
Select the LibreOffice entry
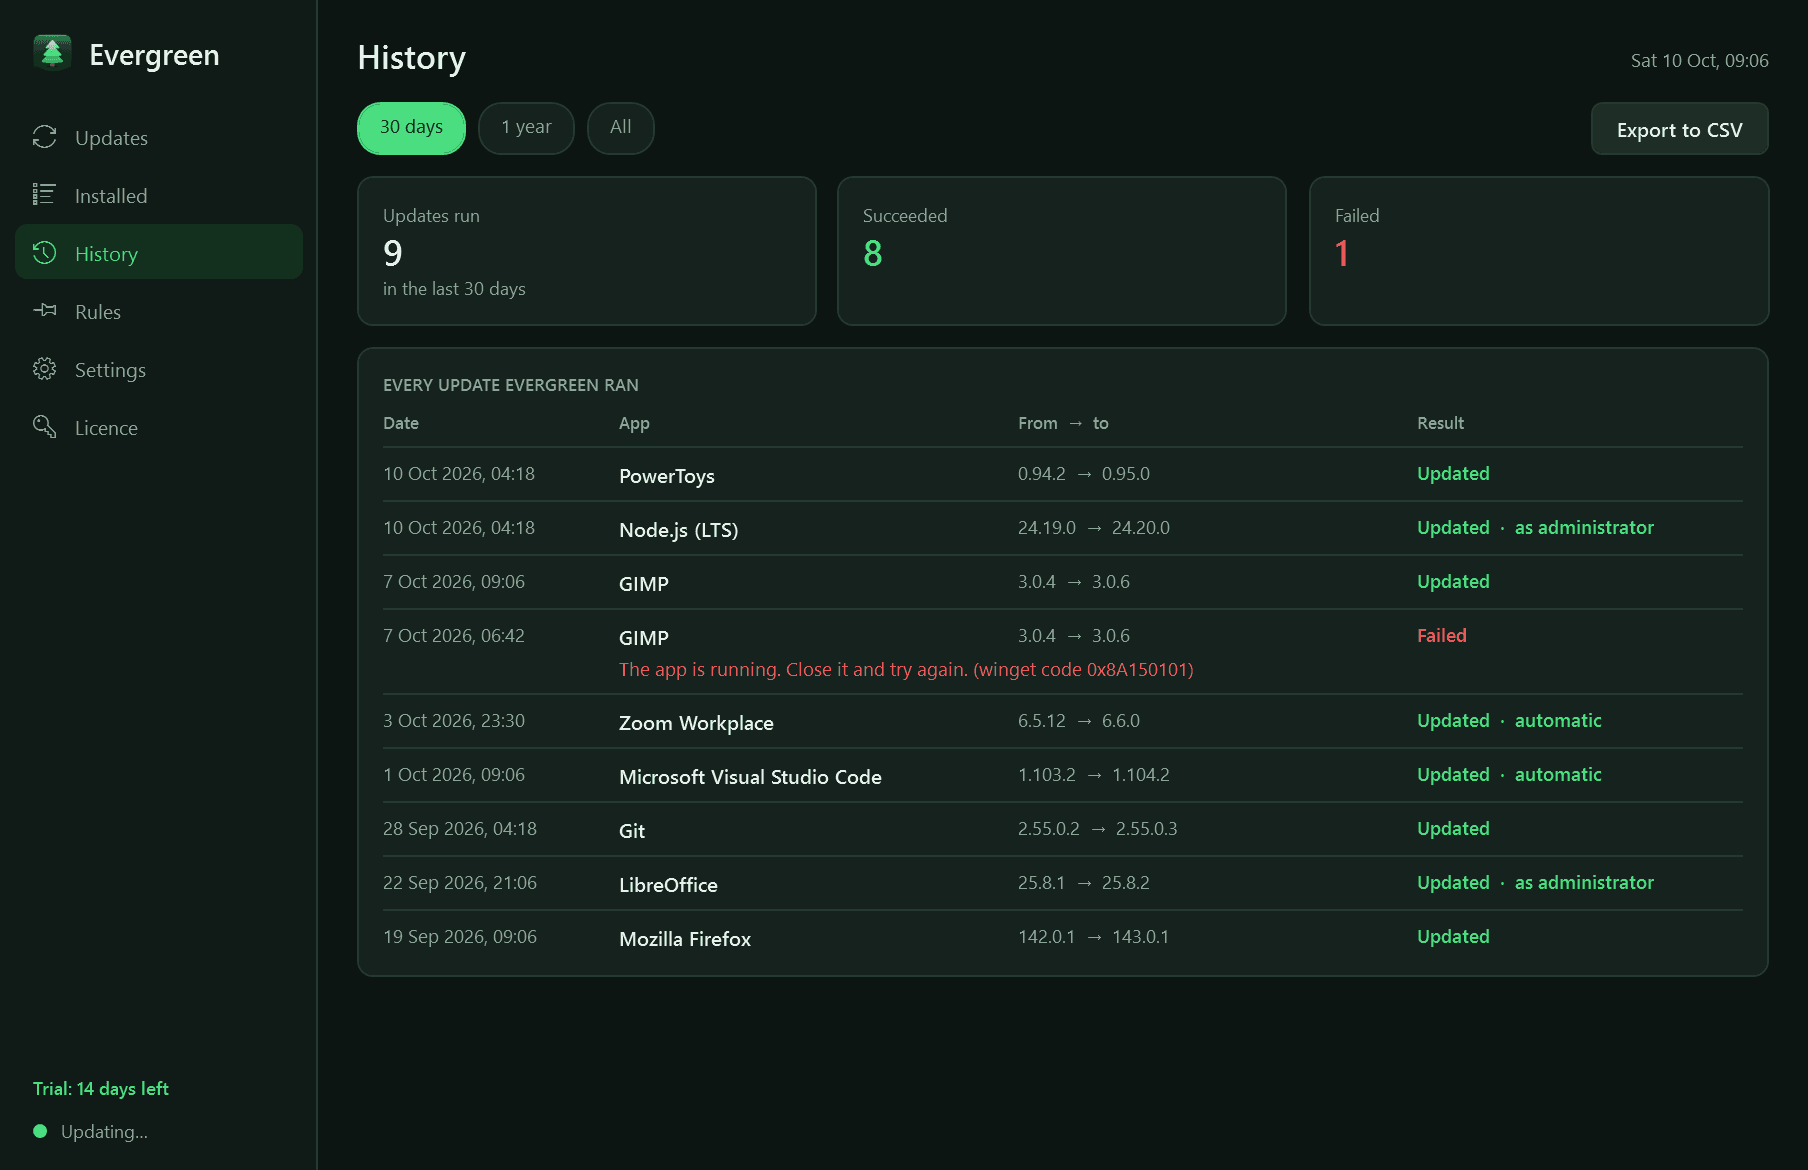click(668, 885)
